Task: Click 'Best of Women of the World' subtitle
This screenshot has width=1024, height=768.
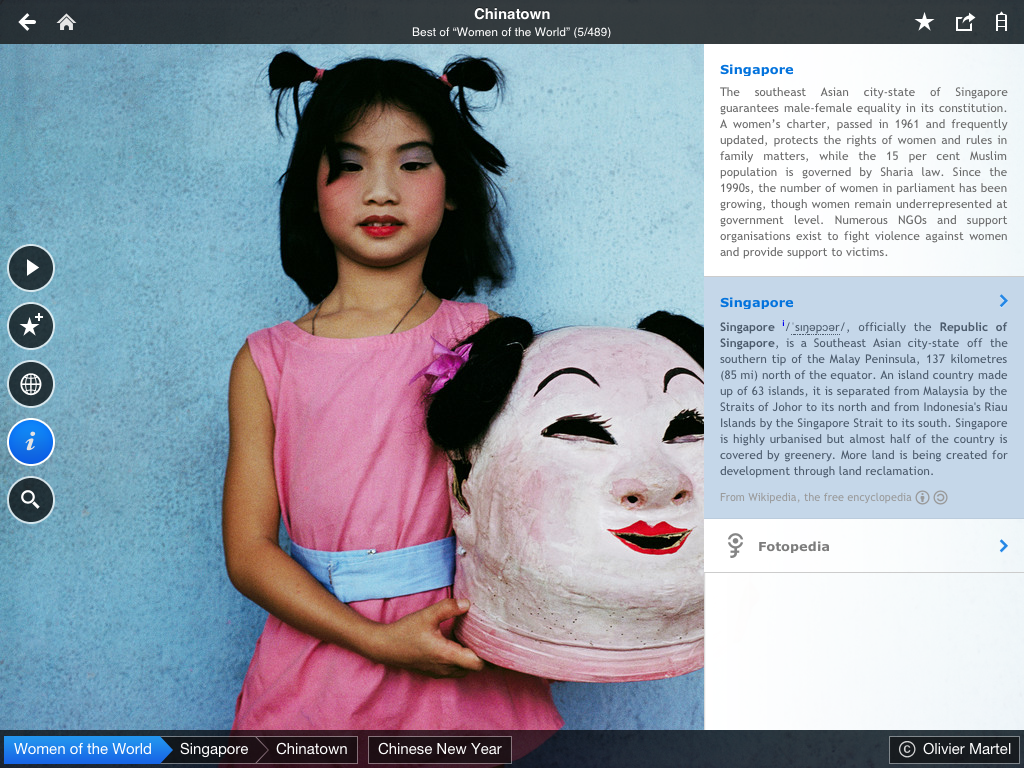Action: click(x=511, y=32)
